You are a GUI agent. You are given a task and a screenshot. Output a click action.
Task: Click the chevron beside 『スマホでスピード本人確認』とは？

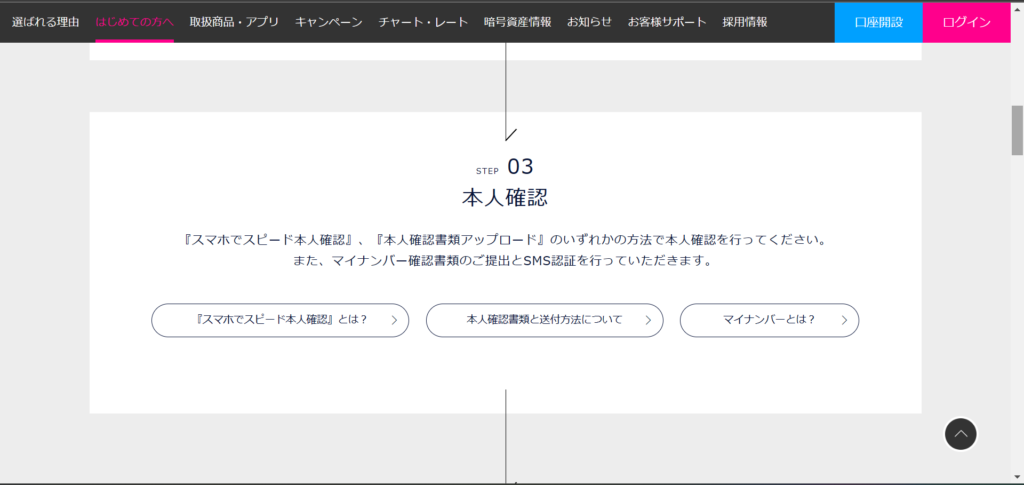point(394,321)
